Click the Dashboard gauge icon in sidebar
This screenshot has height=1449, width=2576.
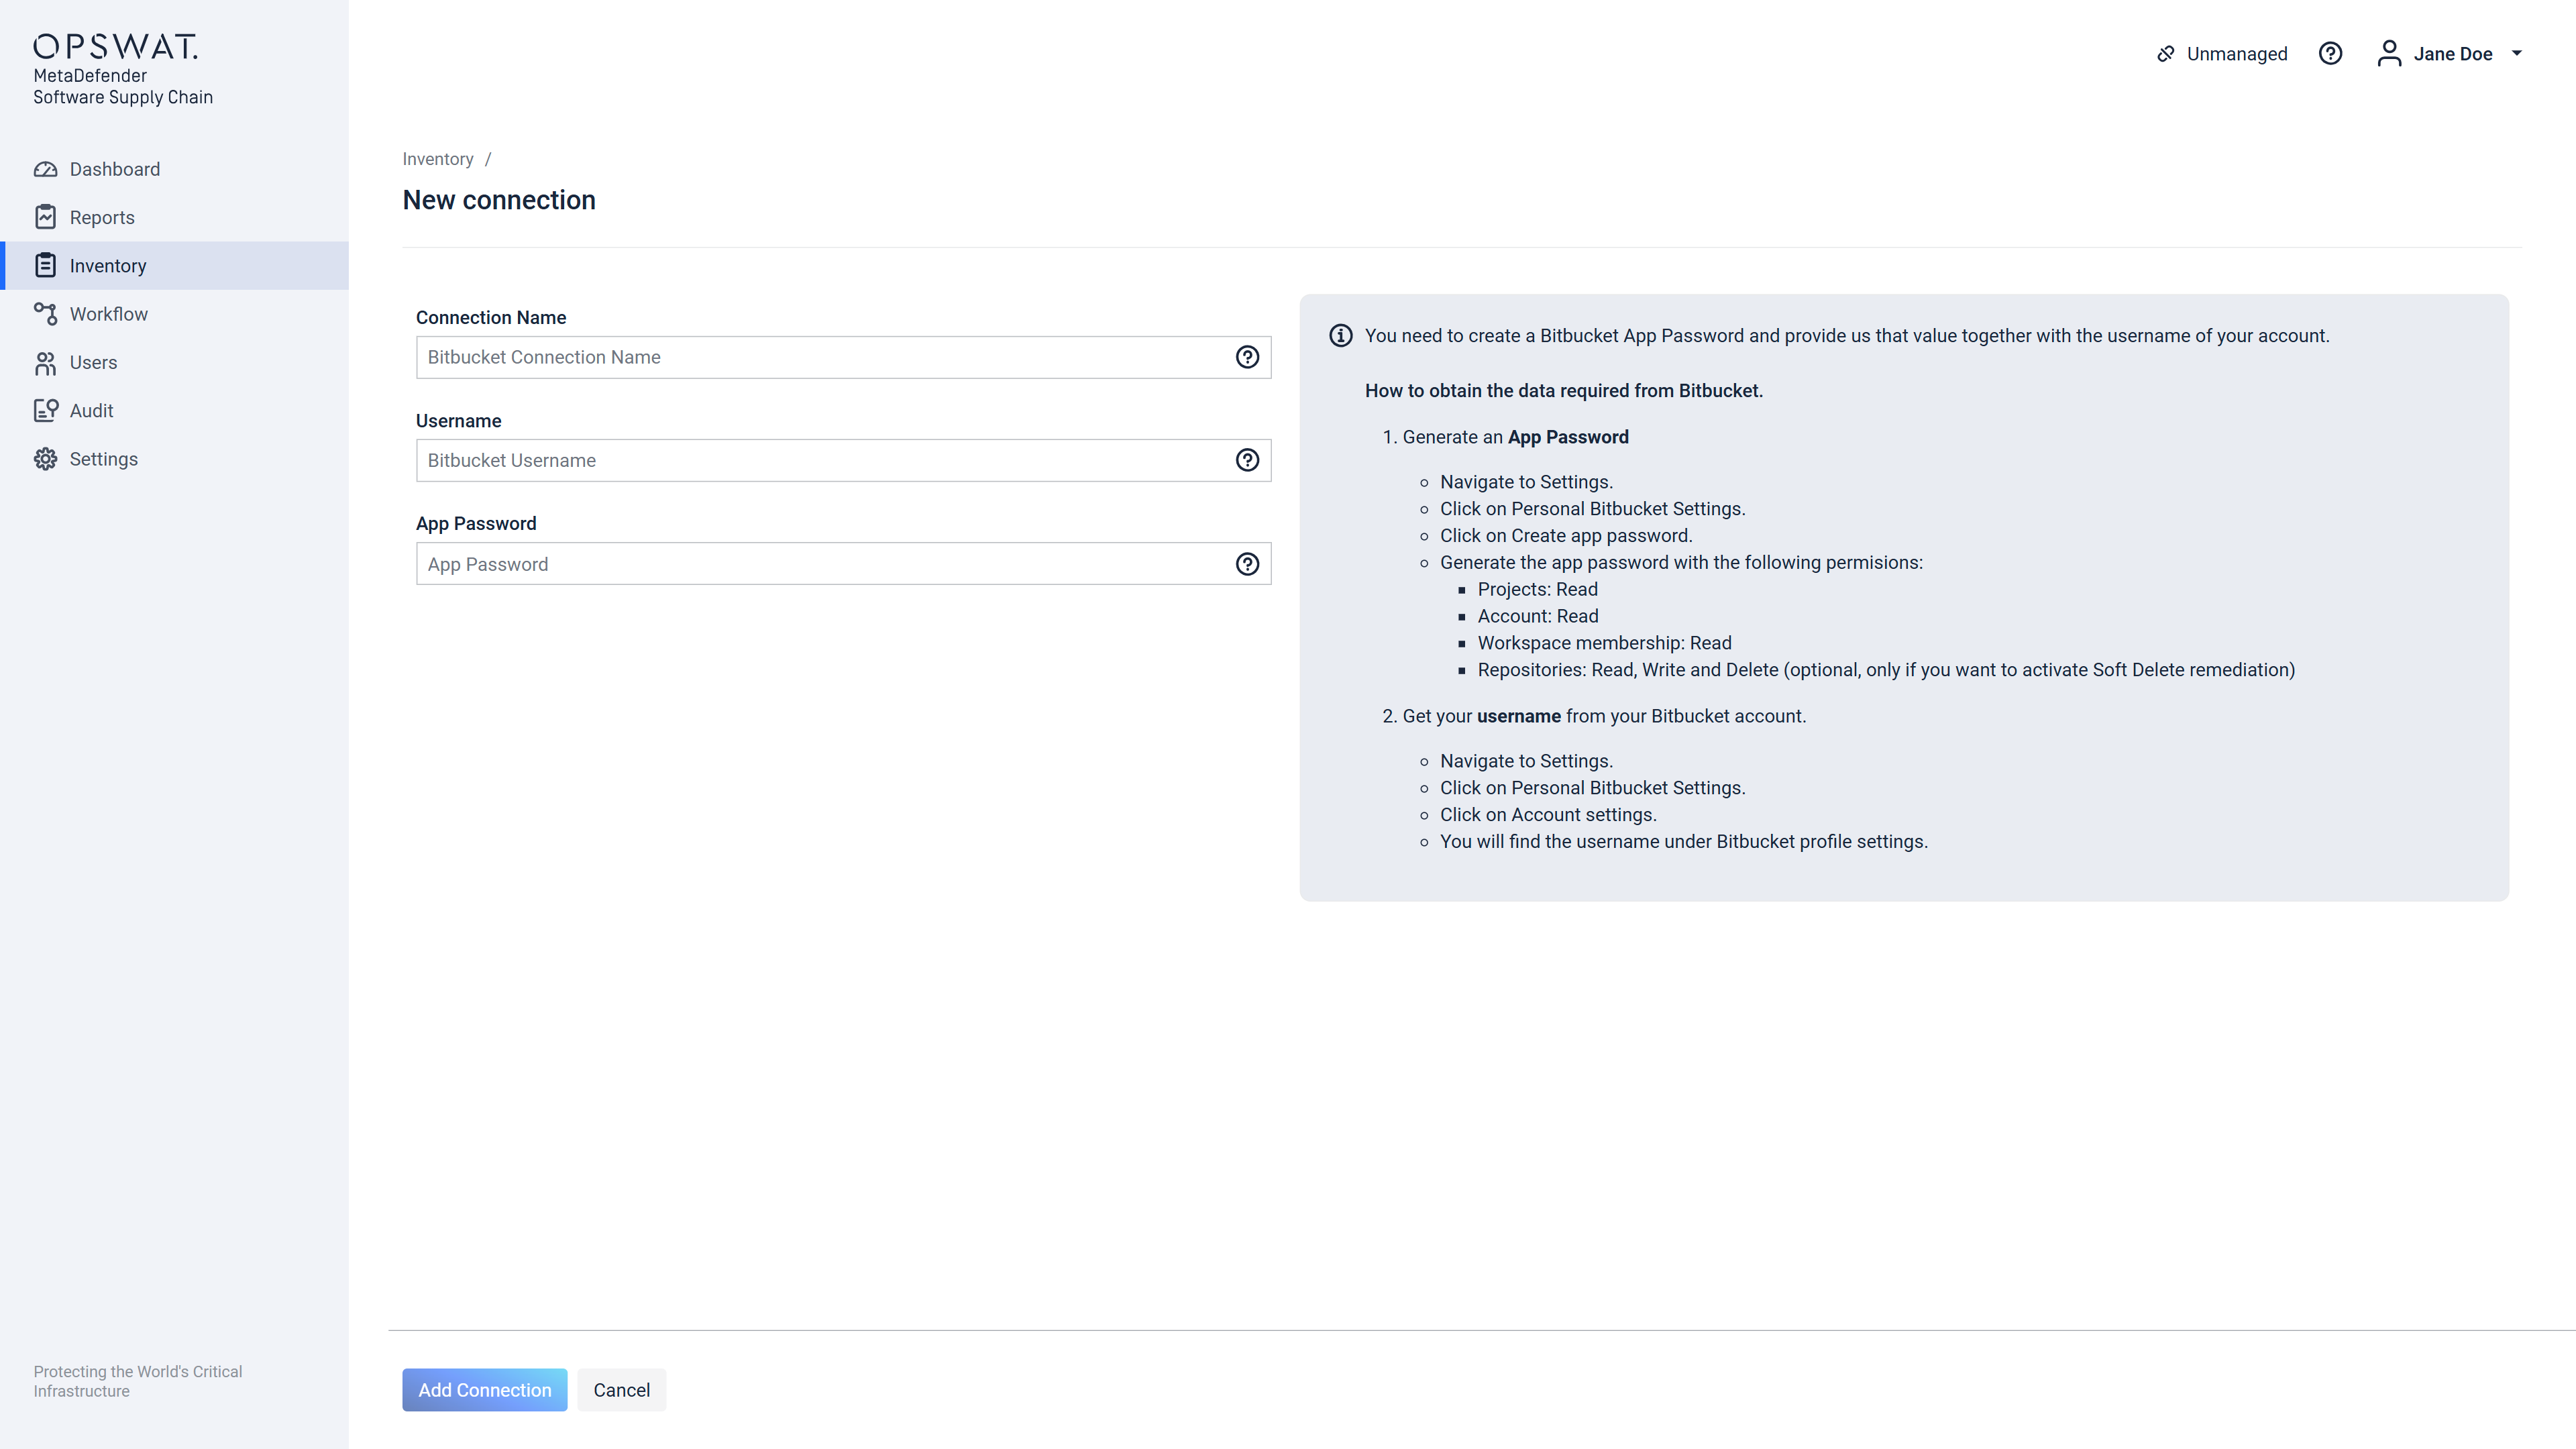[x=45, y=169]
